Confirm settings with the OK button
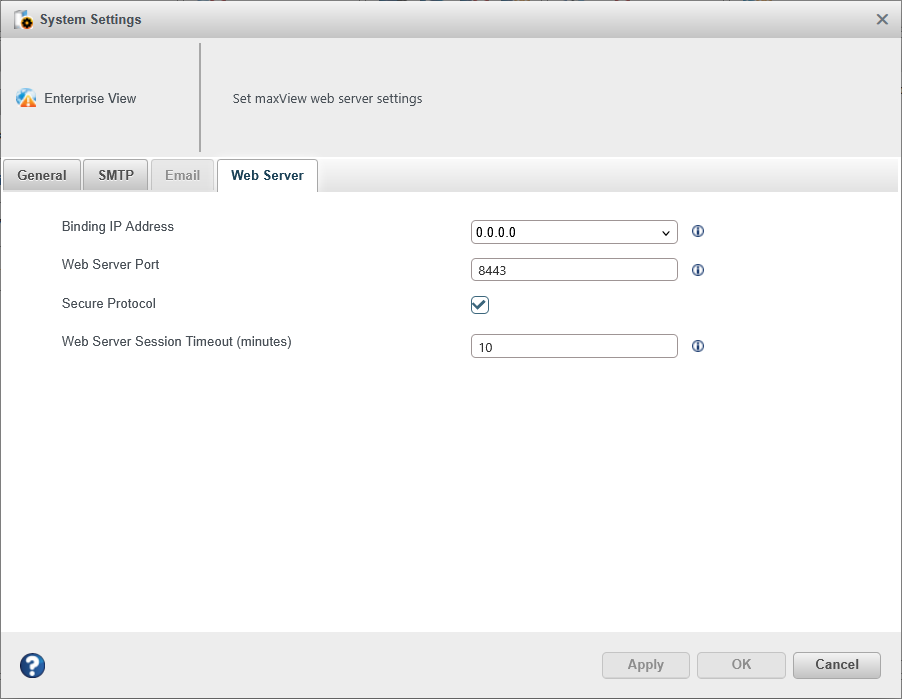 (741, 665)
